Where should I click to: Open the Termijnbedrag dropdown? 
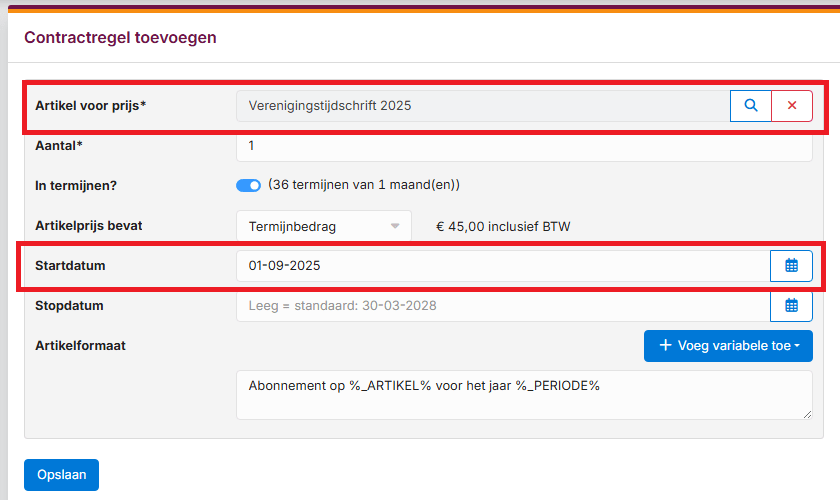[x=324, y=226]
